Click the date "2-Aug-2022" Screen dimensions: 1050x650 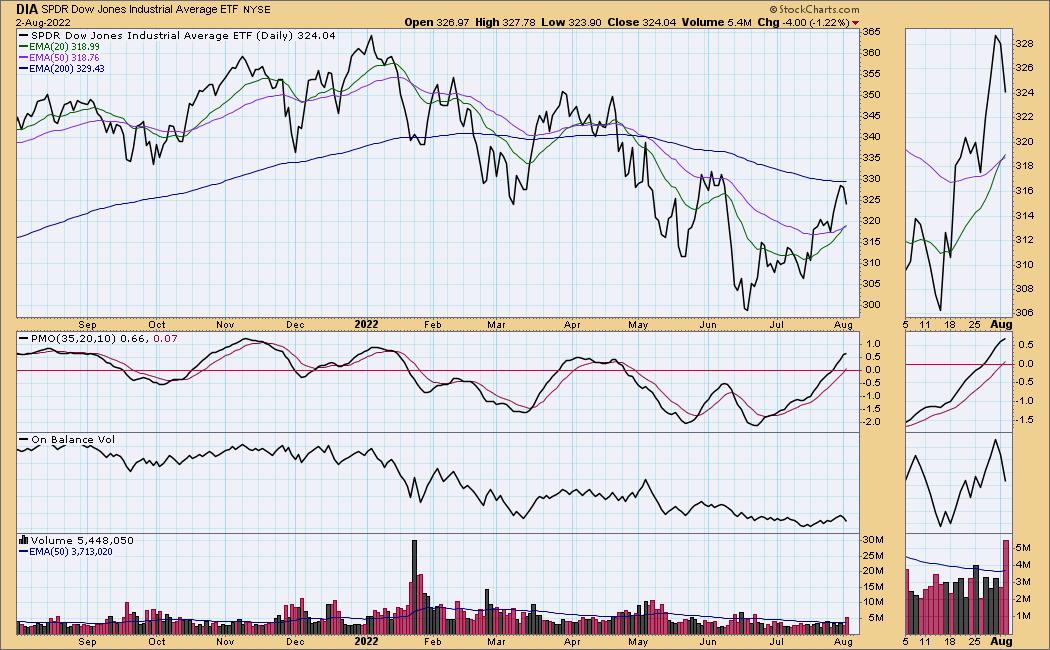point(42,22)
